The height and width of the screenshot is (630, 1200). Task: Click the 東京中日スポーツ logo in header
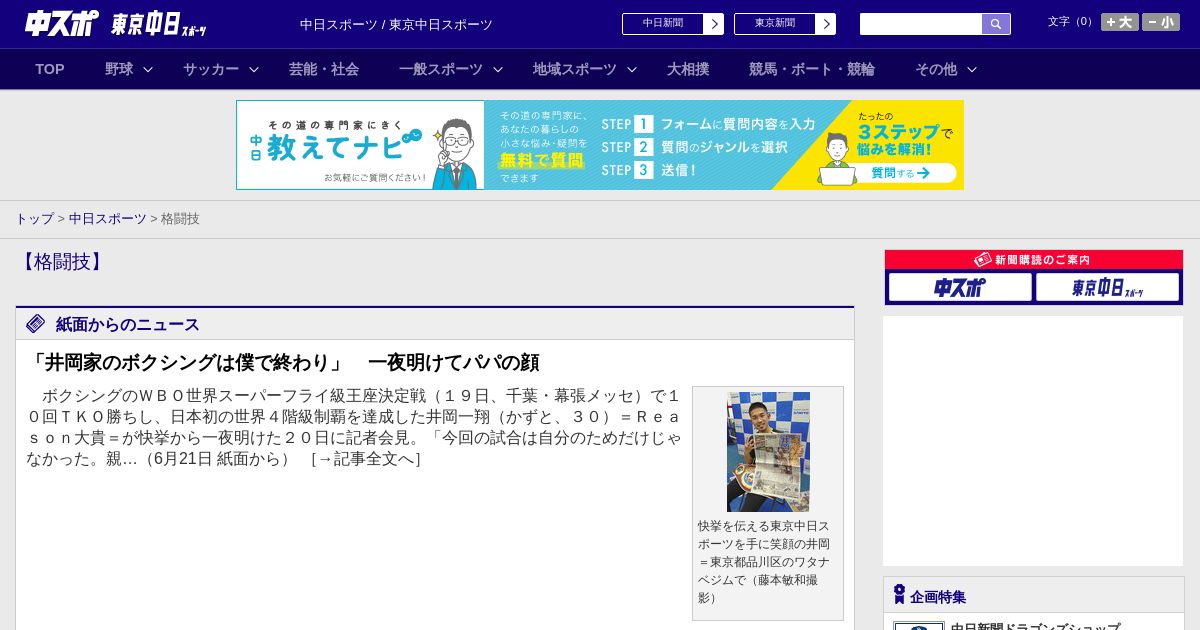[159, 24]
